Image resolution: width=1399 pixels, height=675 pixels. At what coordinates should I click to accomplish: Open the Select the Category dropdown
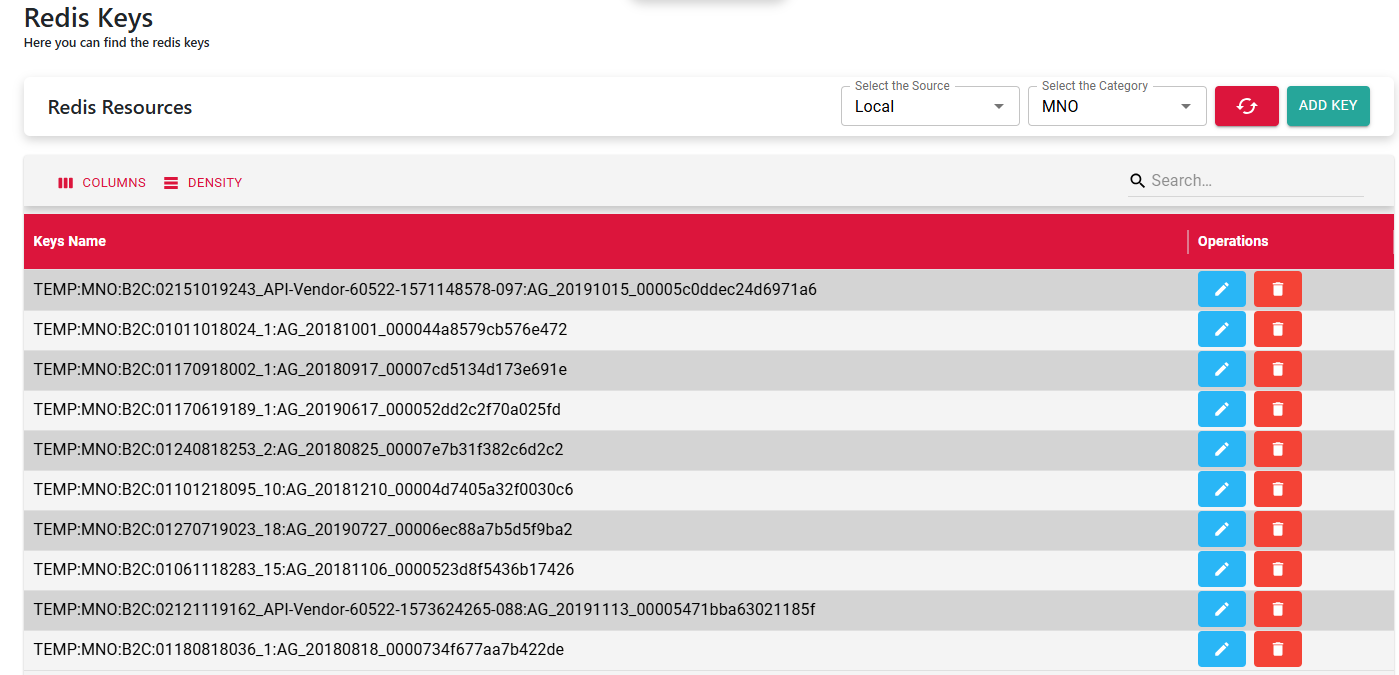tap(1117, 106)
